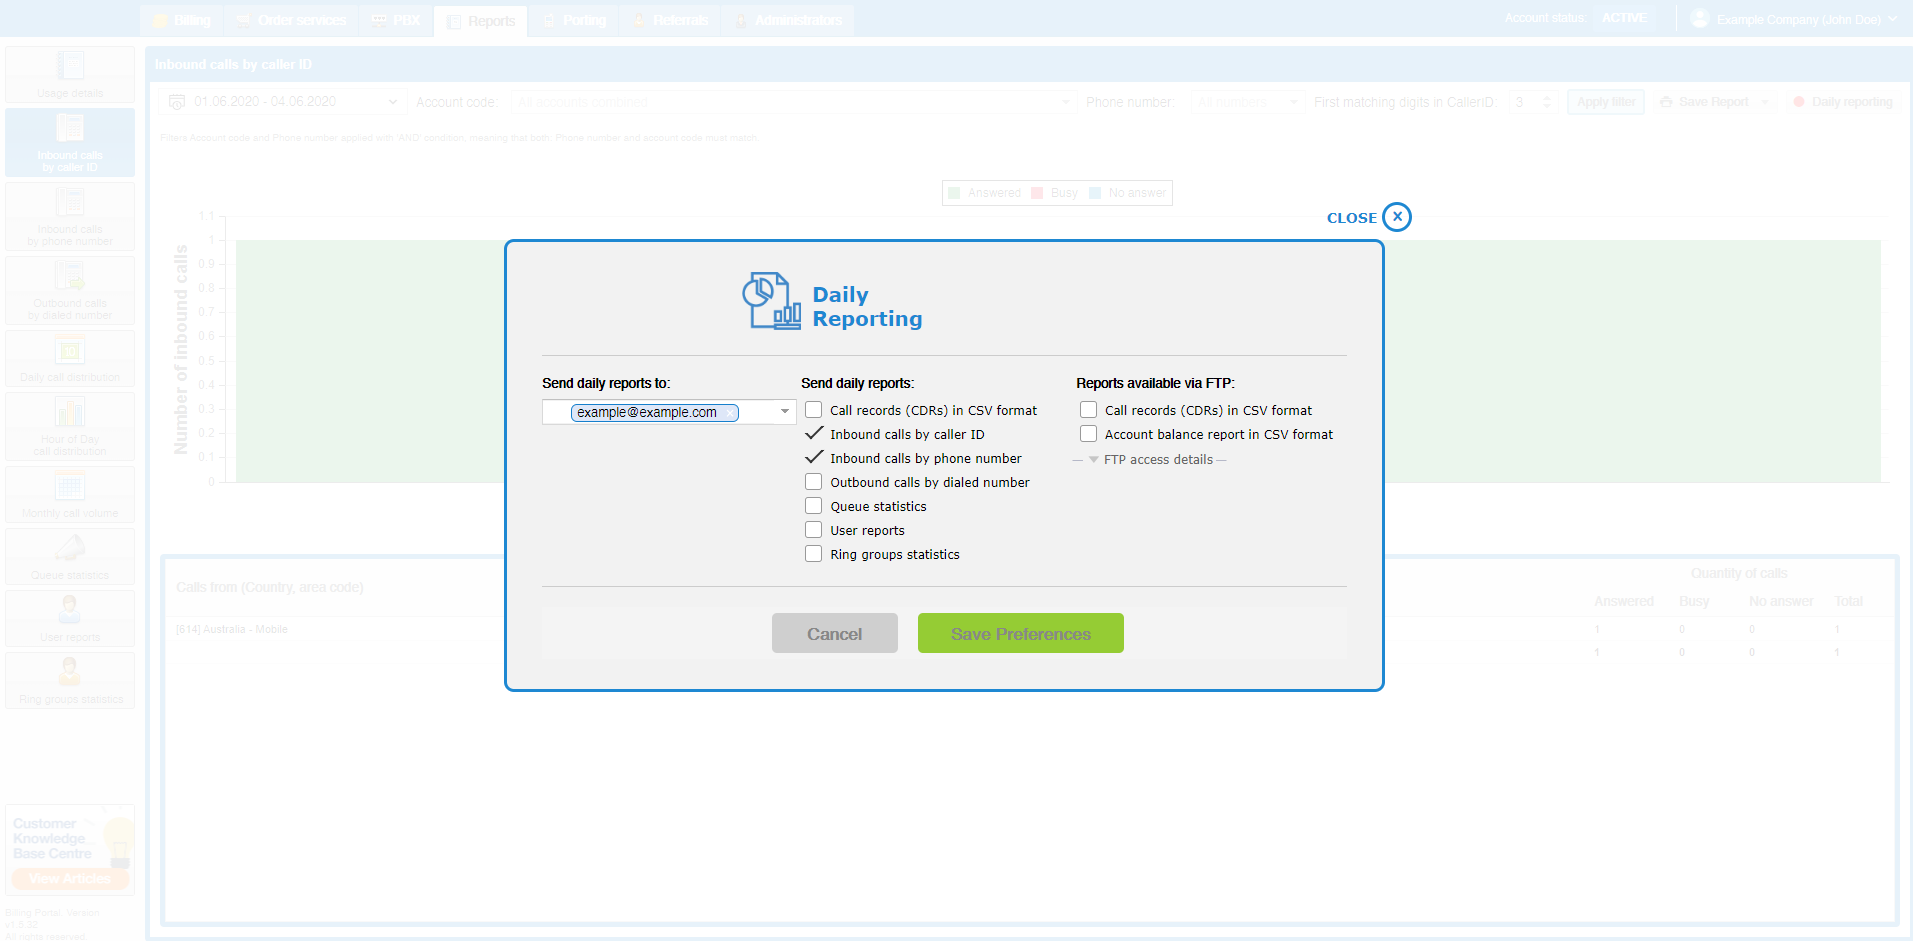Open the Order services tab

[292, 20]
